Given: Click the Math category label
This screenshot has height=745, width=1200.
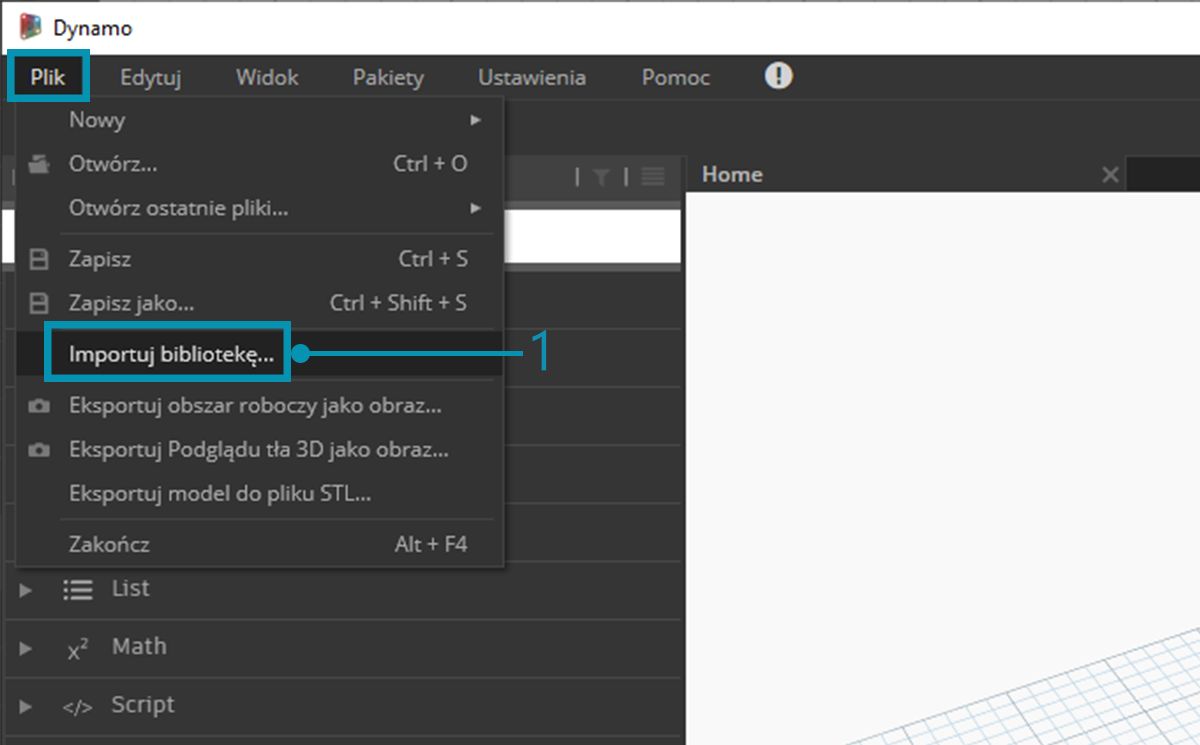Looking at the screenshot, I should tap(139, 647).
